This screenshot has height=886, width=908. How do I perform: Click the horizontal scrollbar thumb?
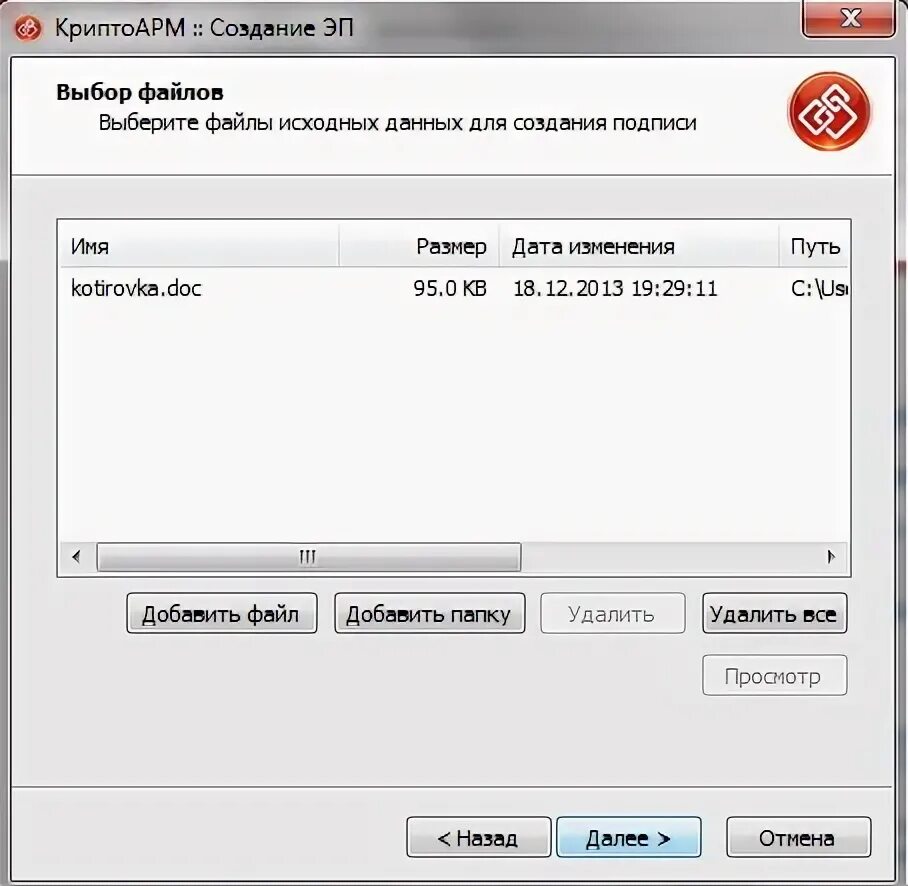[x=309, y=557]
